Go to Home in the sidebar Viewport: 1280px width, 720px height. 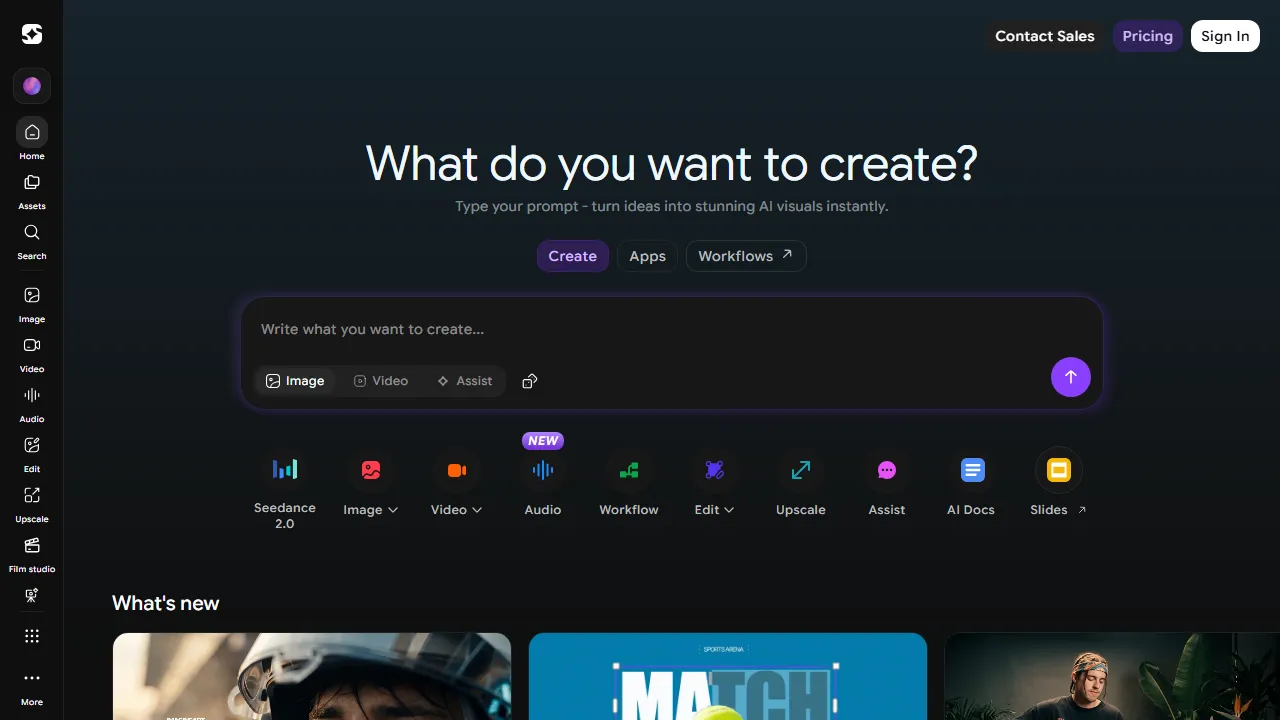point(32,139)
